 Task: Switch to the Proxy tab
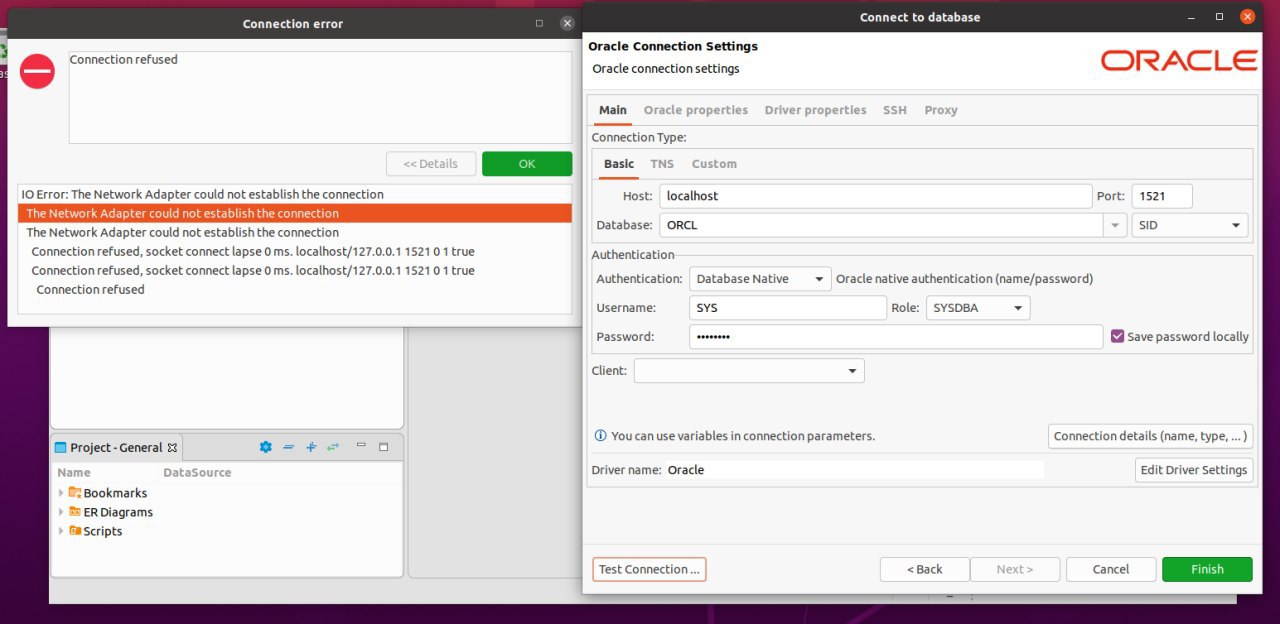click(941, 110)
